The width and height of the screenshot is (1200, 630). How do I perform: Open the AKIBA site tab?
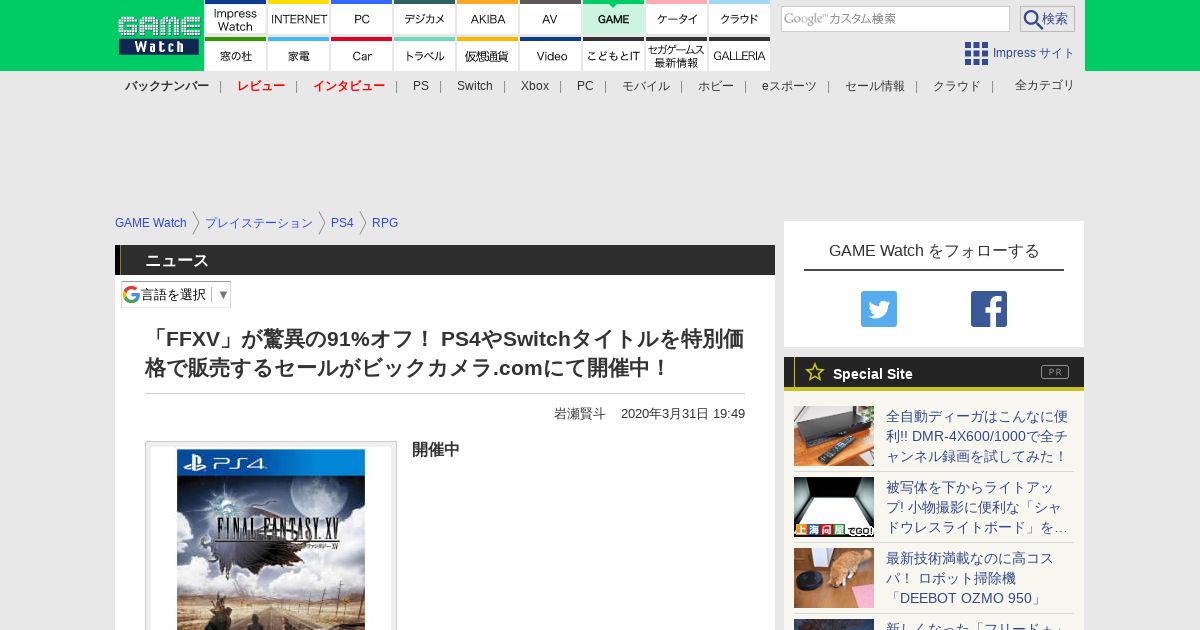pos(488,18)
